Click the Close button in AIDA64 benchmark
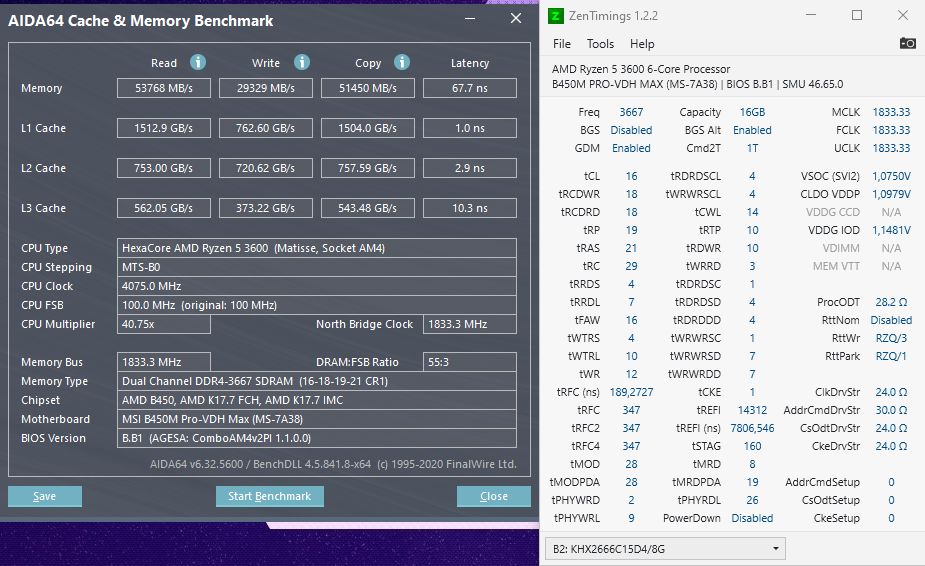This screenshot has height=566, width=925. 494,496
